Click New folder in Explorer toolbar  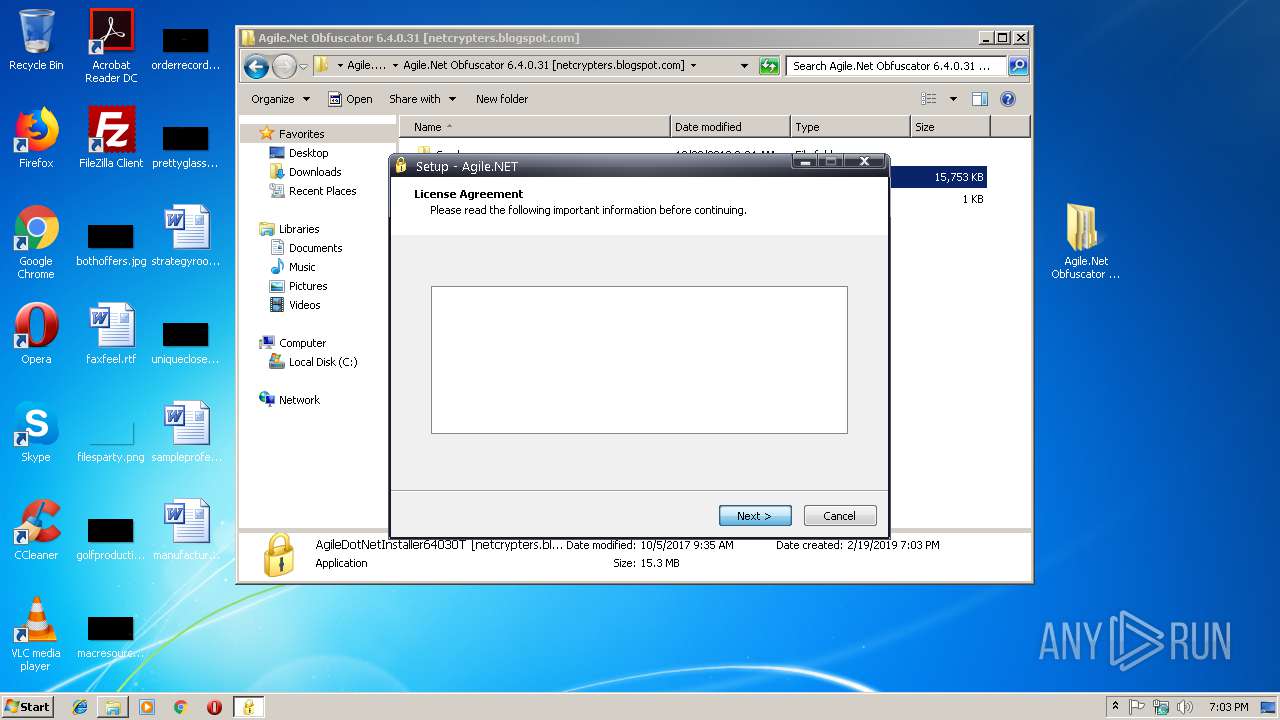(x=502, y=99)
